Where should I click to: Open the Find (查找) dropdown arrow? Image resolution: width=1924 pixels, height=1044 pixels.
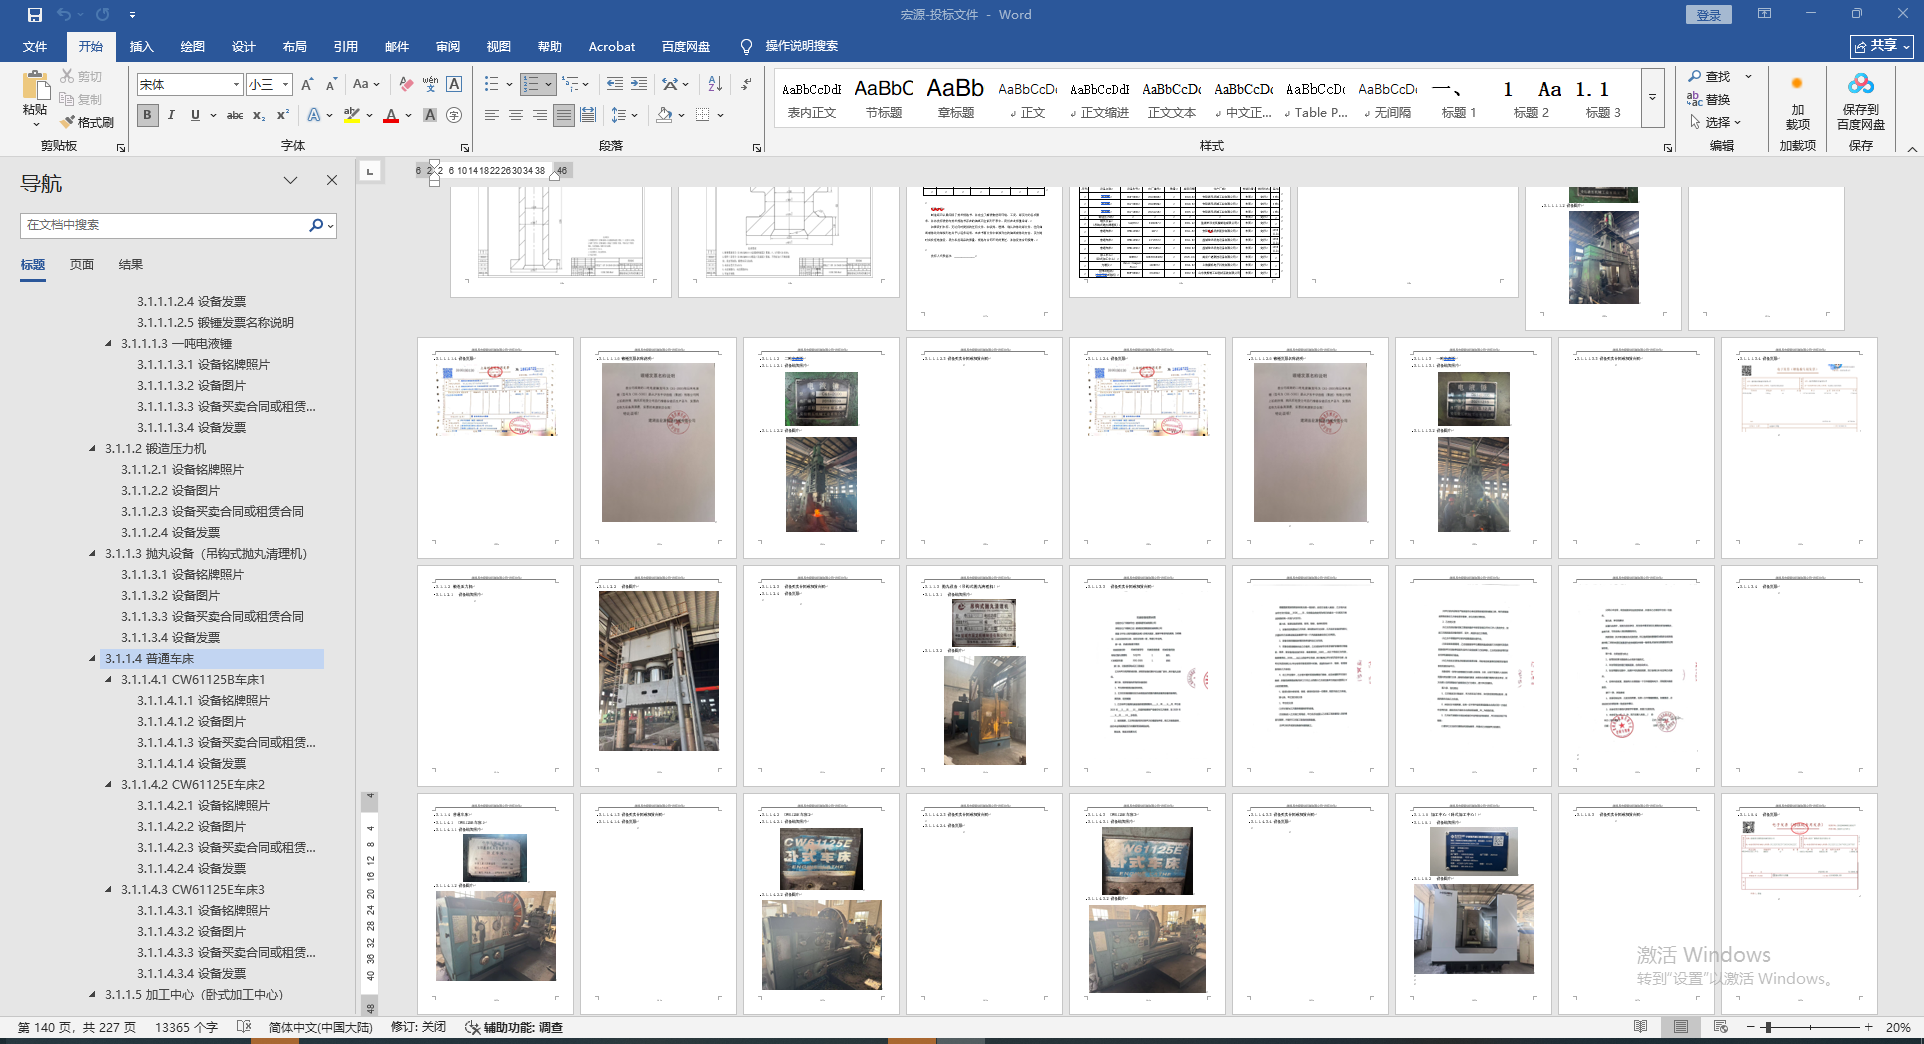click(1749, 77)
